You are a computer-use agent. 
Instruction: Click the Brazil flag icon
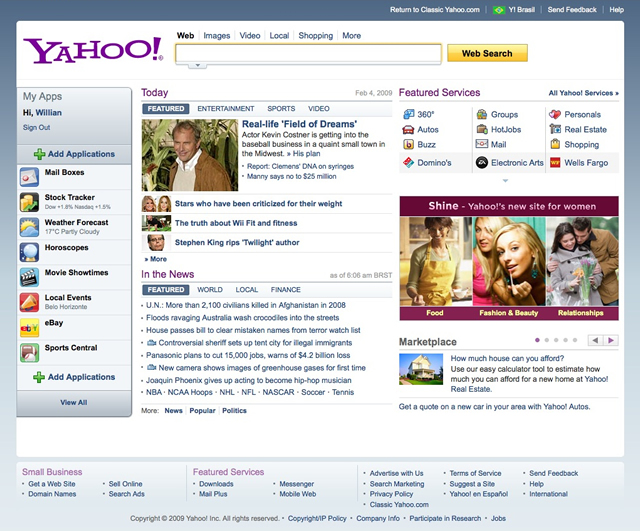point(499,10)
